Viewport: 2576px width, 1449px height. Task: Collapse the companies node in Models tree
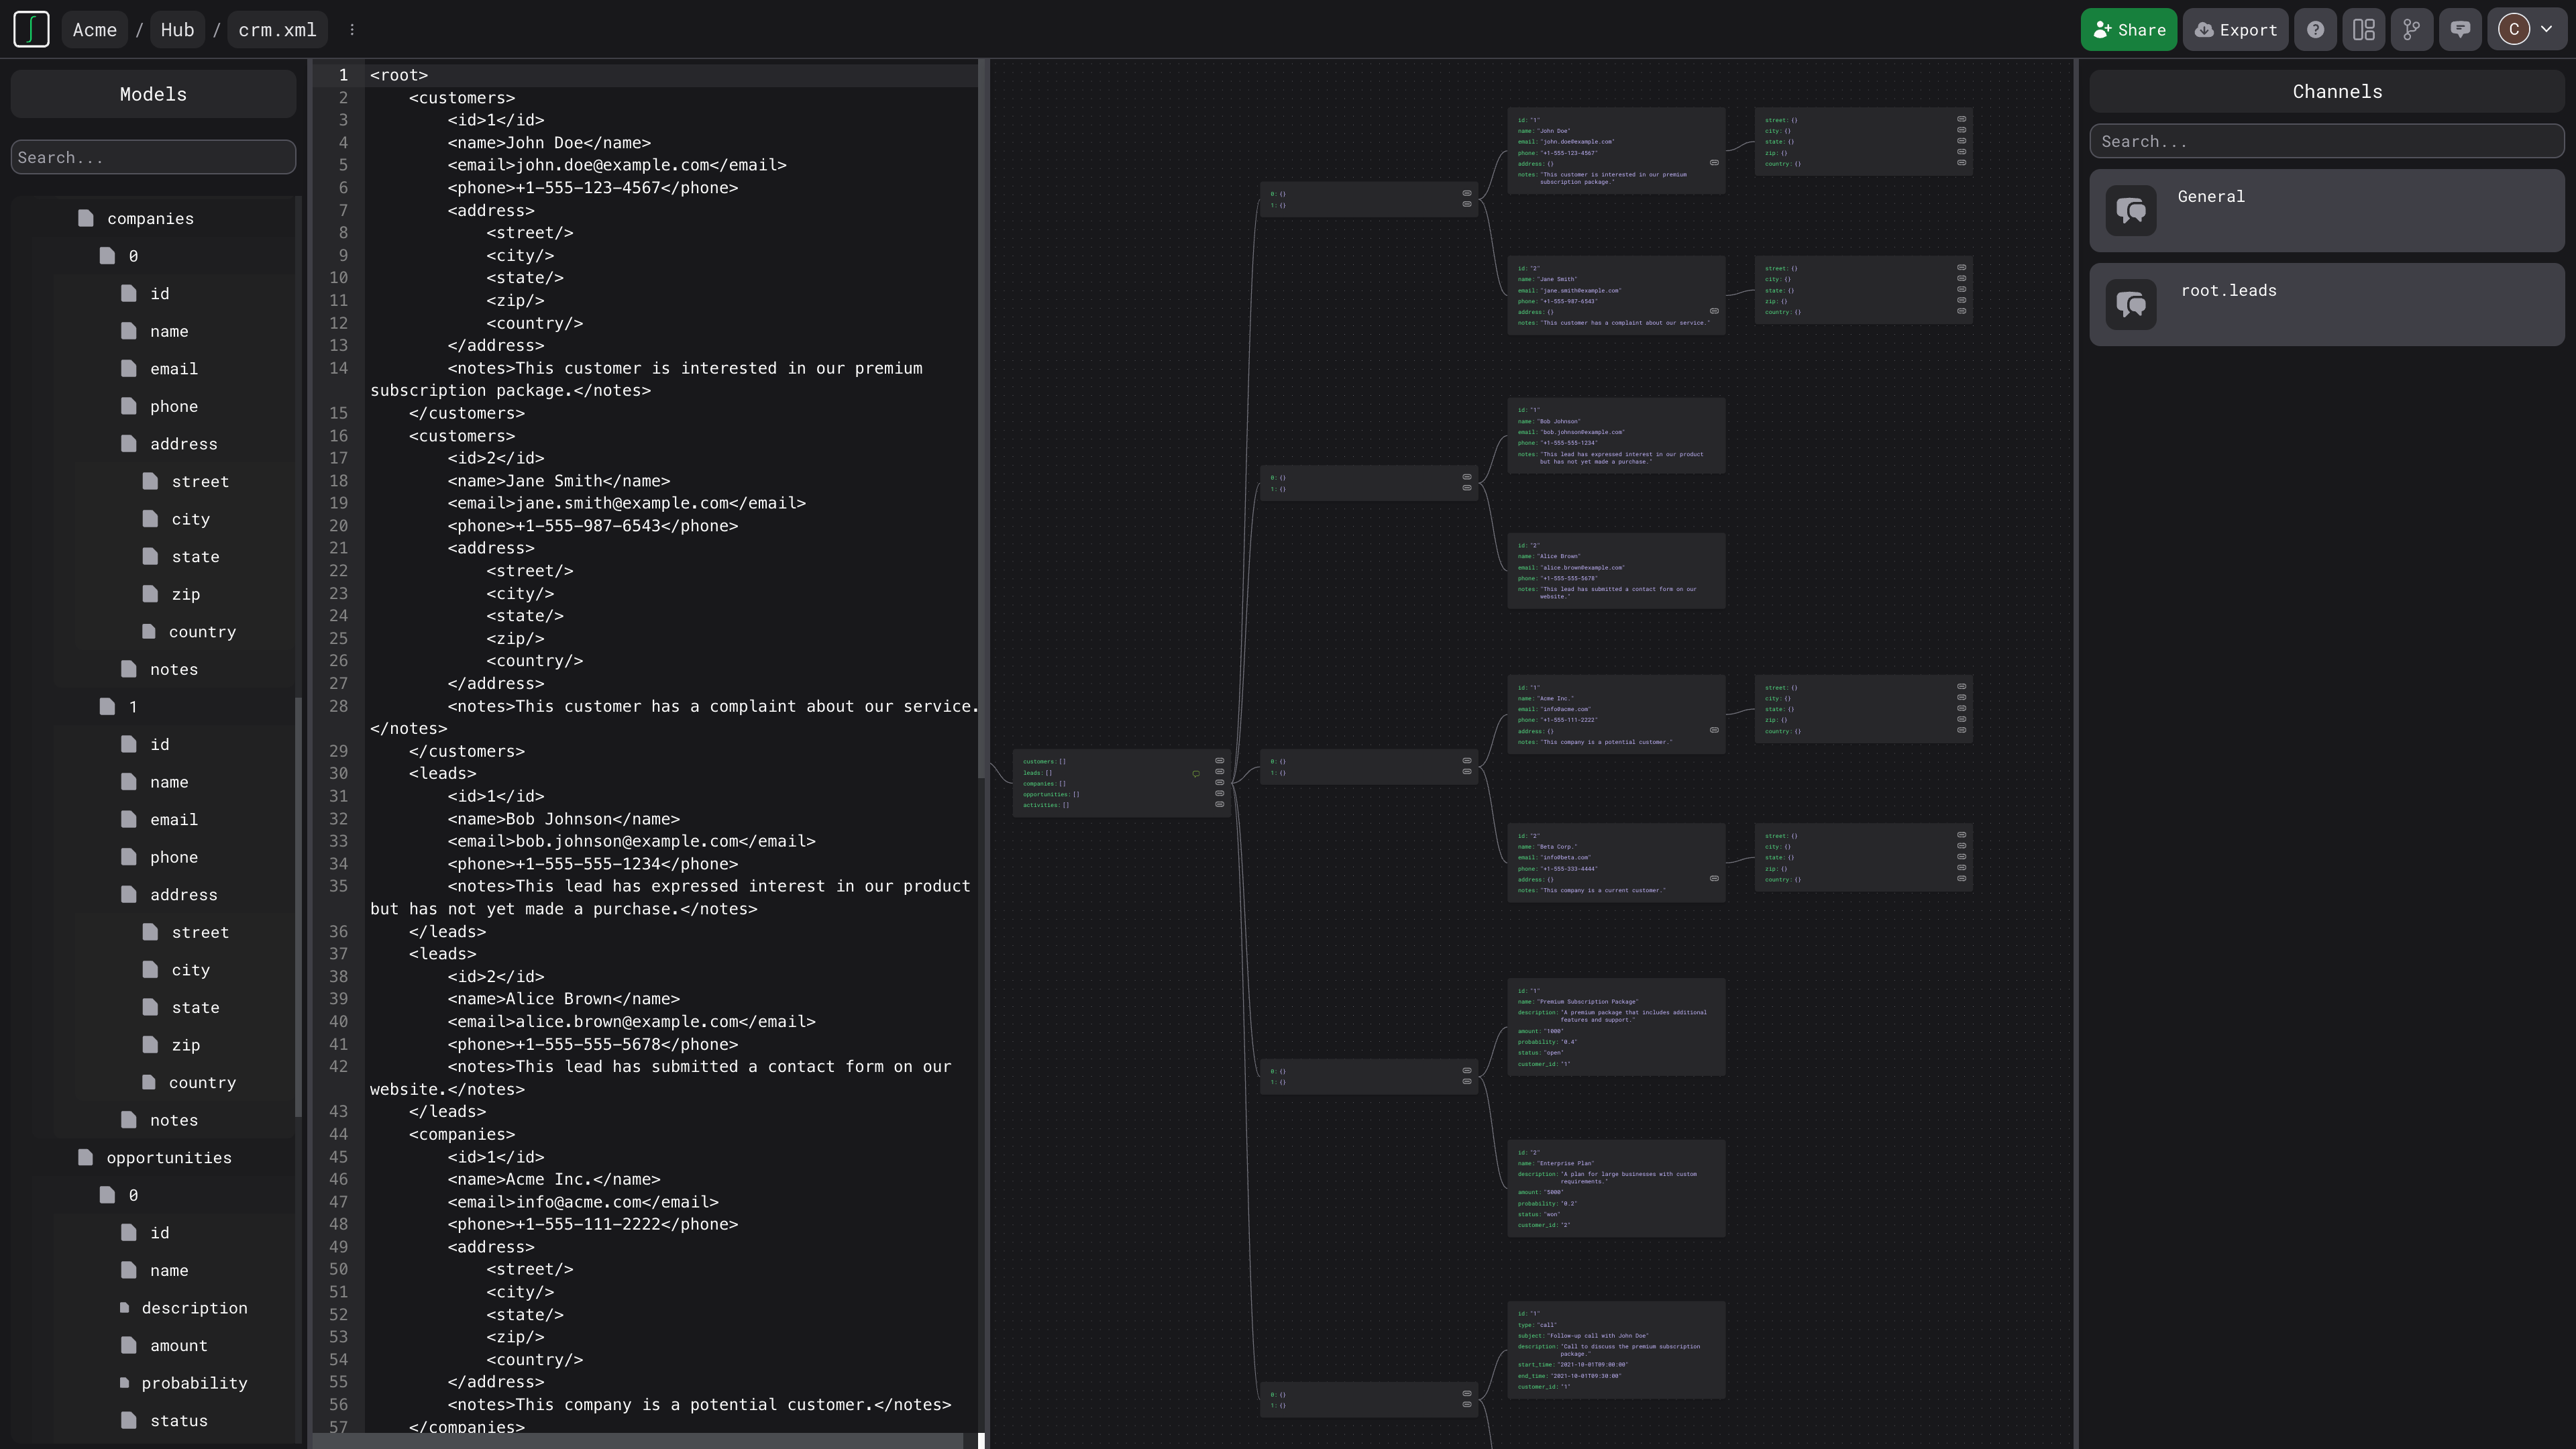click(150, 219)
